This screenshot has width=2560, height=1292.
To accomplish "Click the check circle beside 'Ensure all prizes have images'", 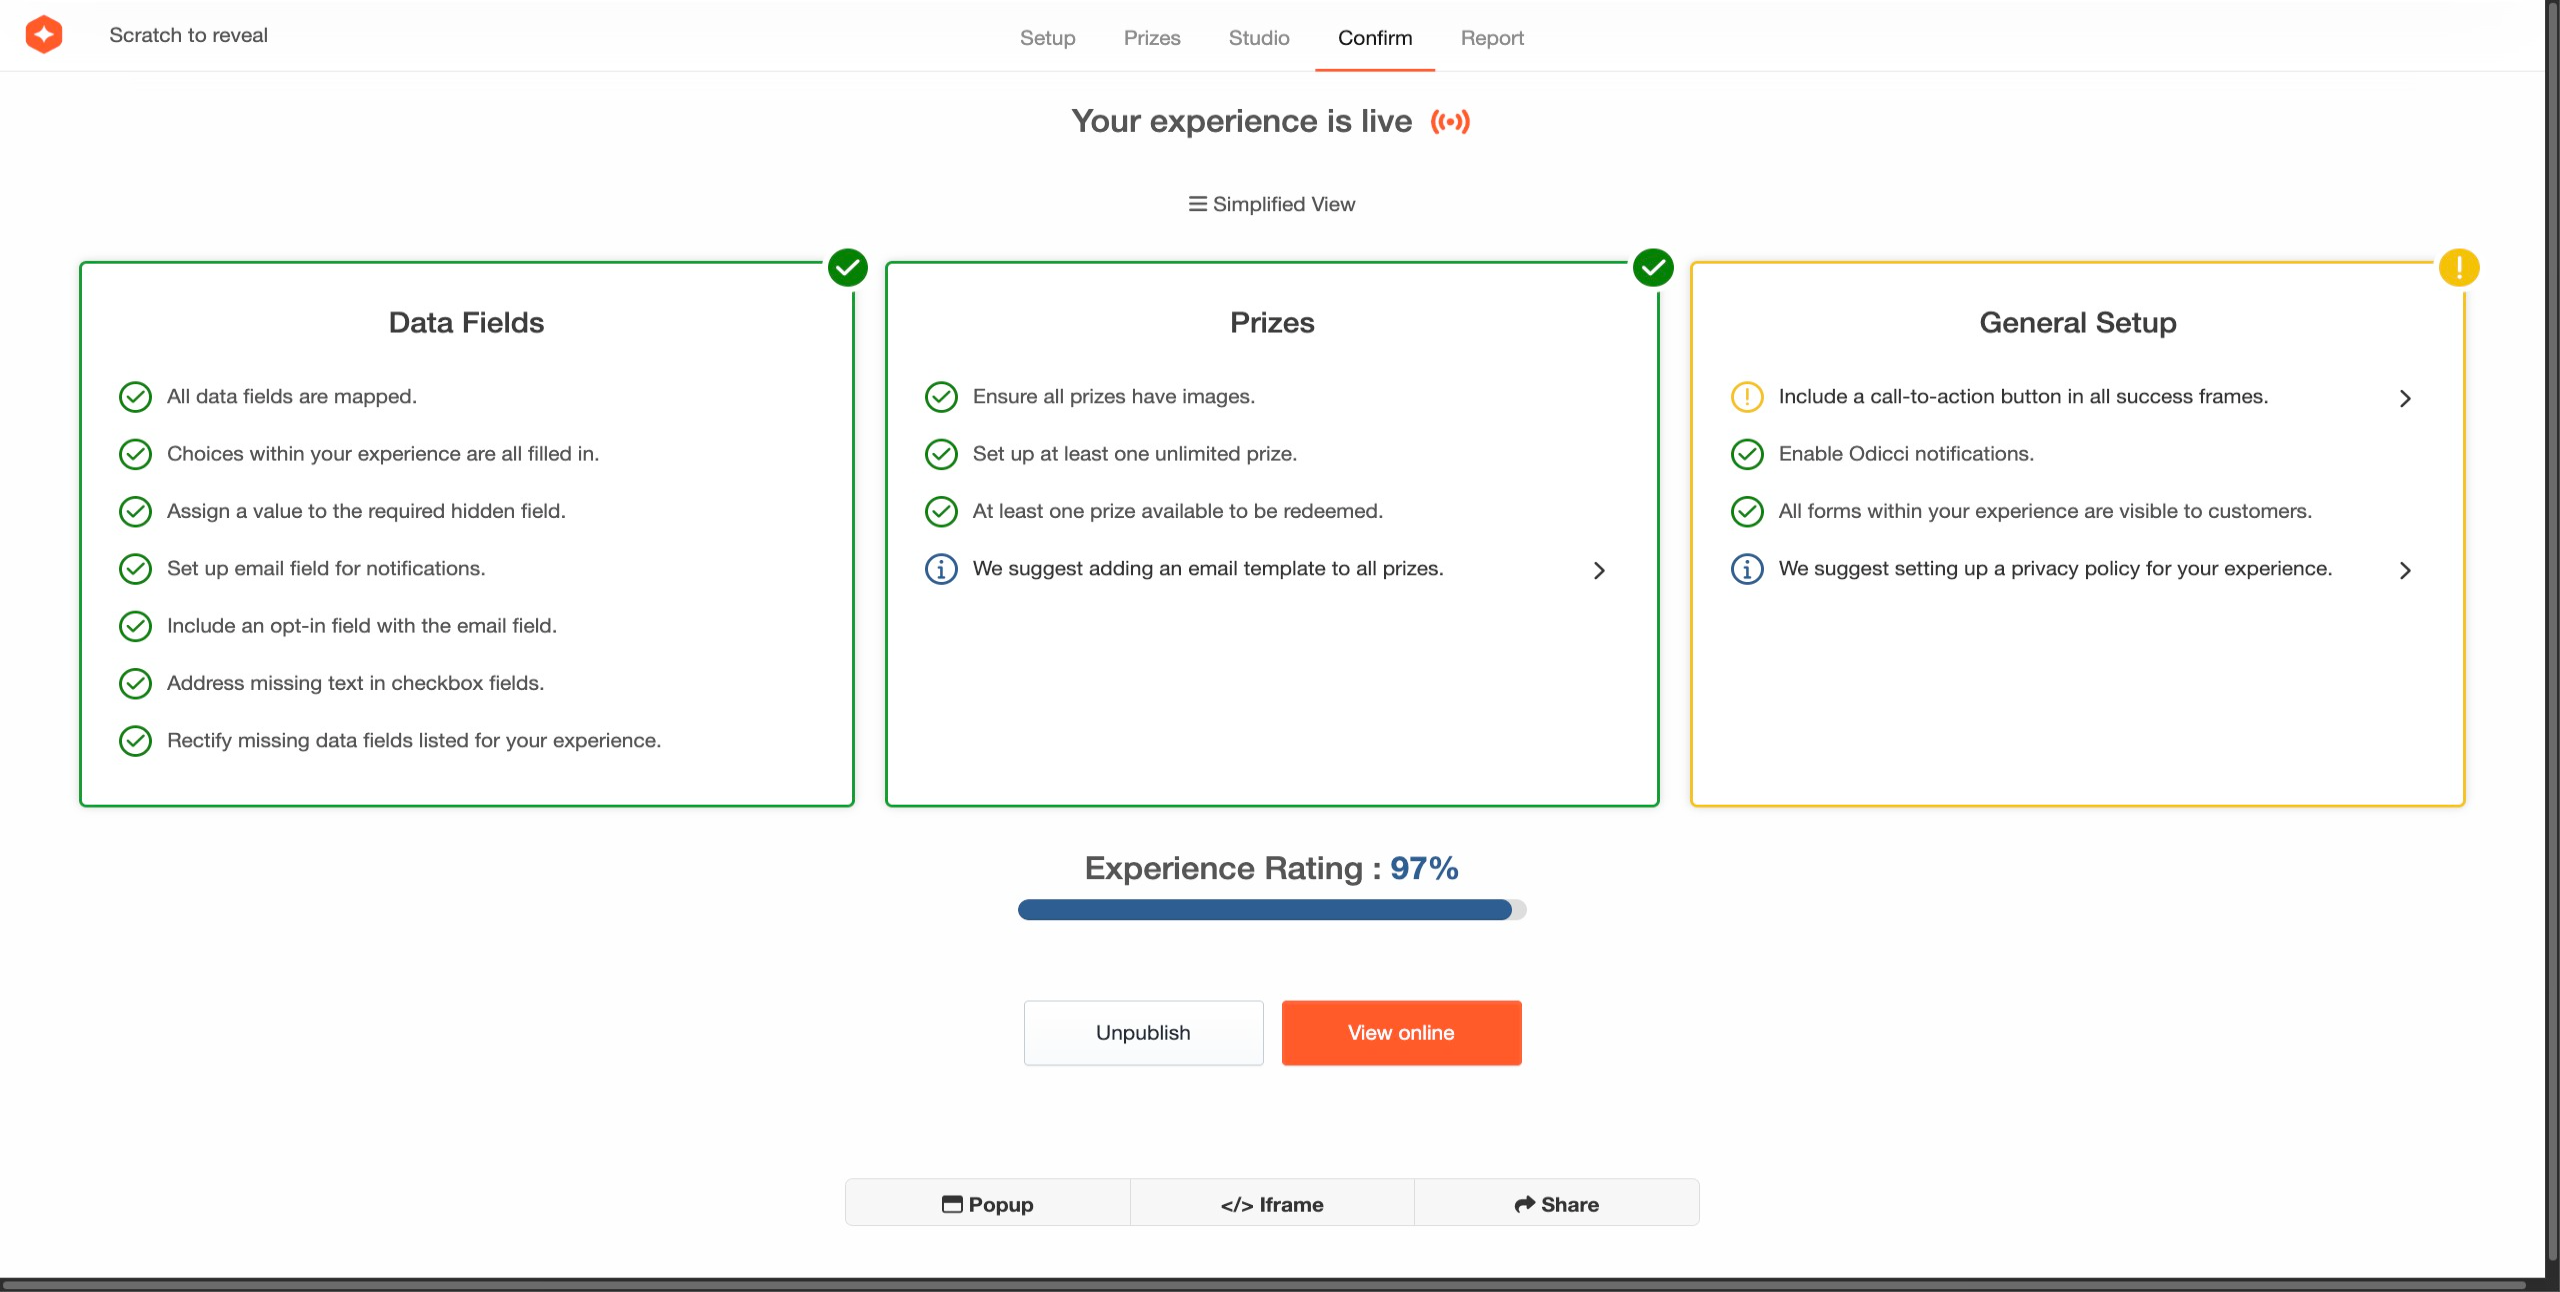I will (x=941, y=397).
